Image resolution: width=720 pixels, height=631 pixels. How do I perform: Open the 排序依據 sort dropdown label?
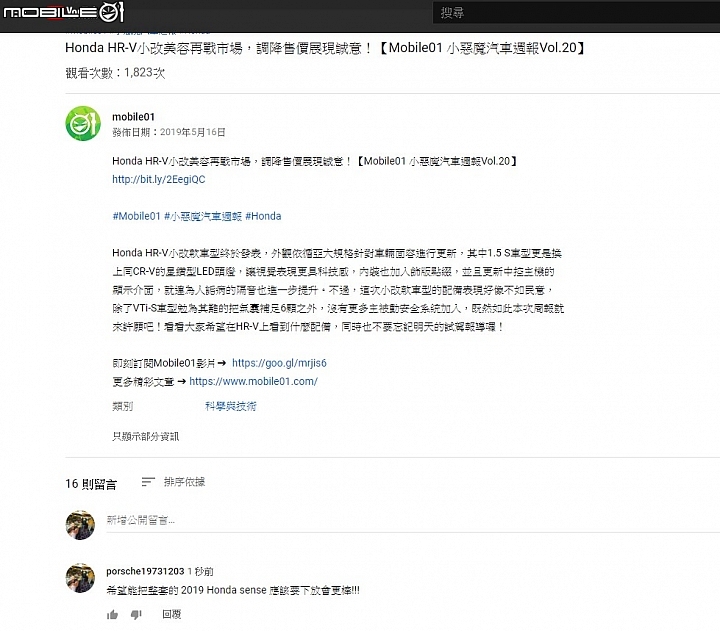[184, 482]
